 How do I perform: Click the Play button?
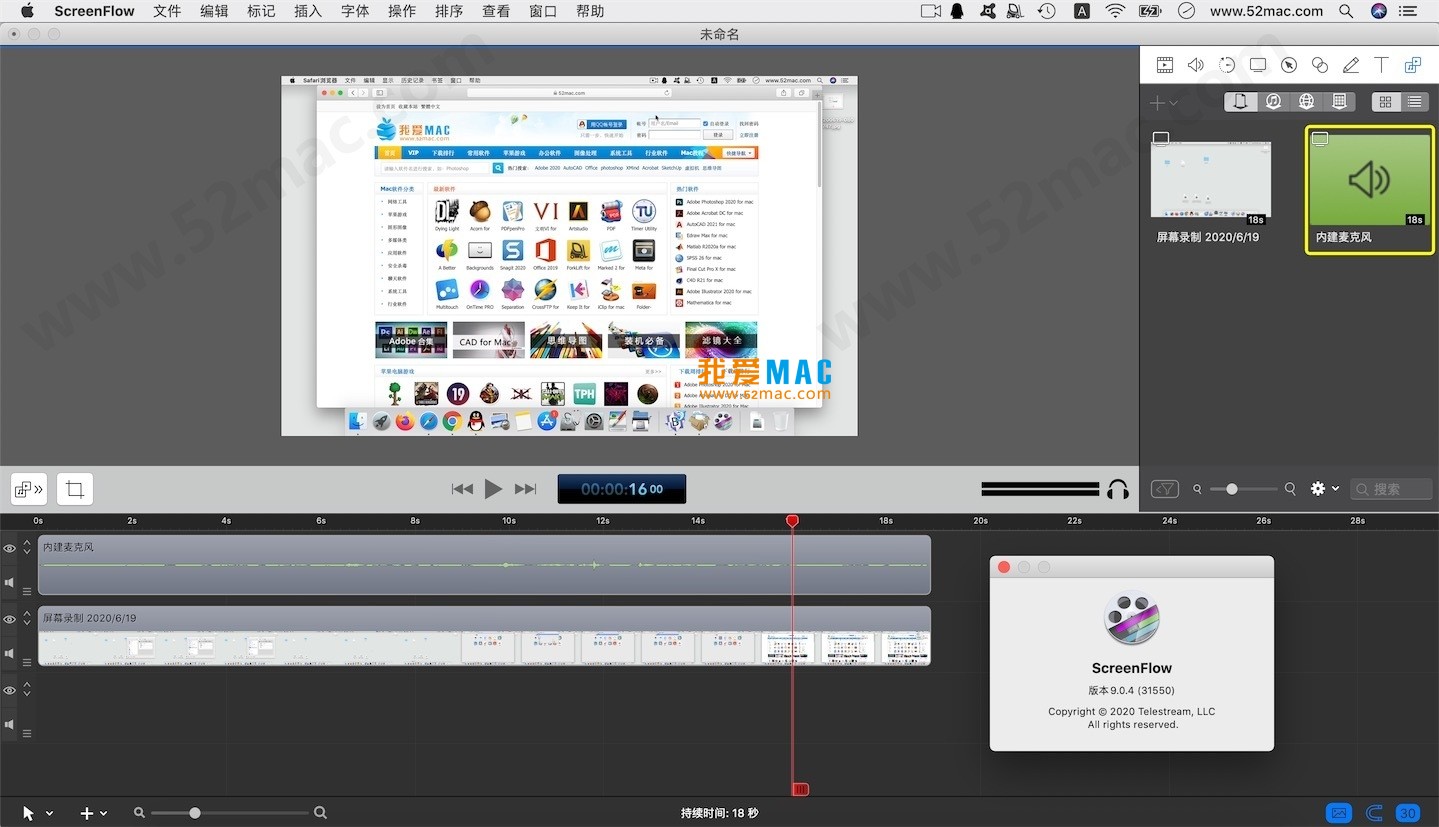(493, 489)
